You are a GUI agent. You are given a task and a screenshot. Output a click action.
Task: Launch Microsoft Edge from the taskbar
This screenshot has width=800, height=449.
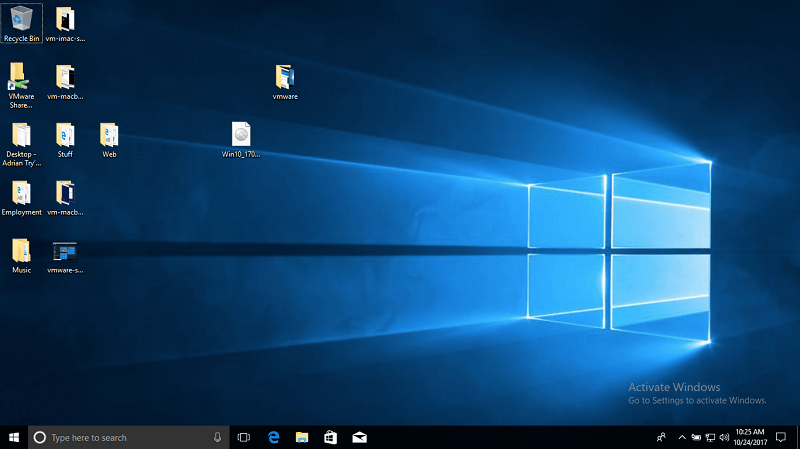pyautogui.click(x=273, y=437)
